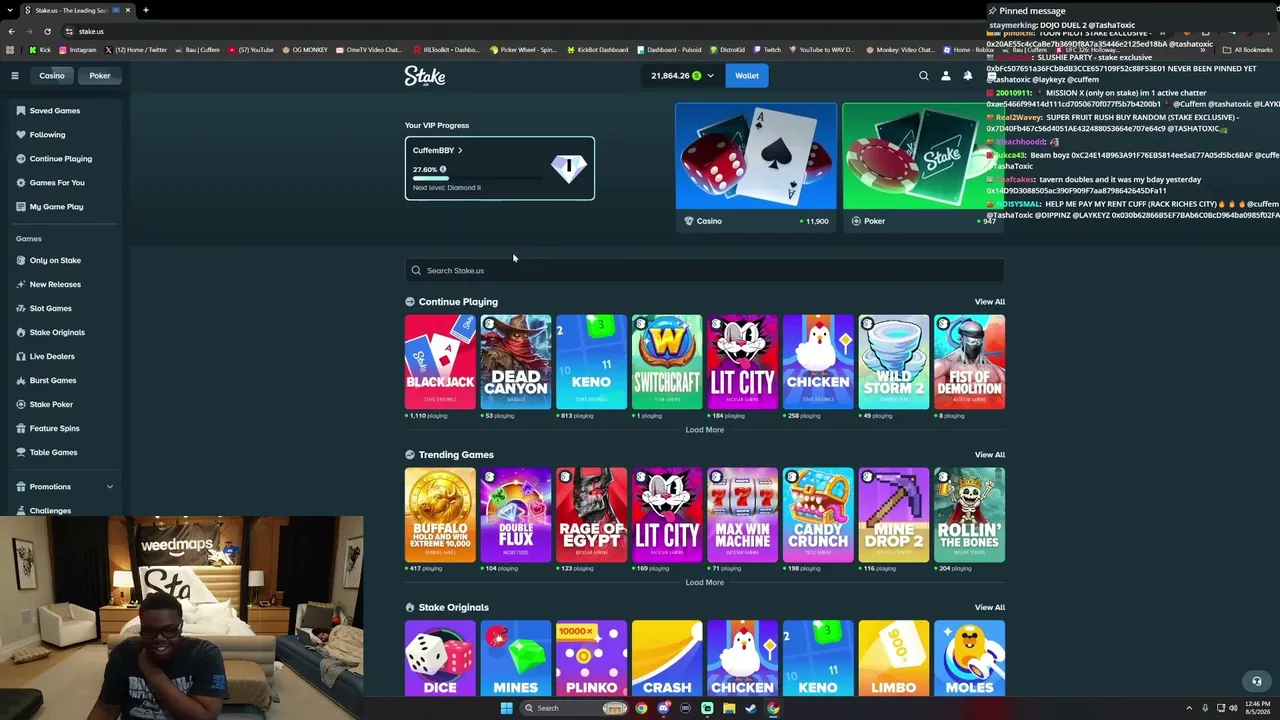This screenshot has height=720, width=1280.
Task: Click the browser back arrow
Action: [x=11, y=31]
